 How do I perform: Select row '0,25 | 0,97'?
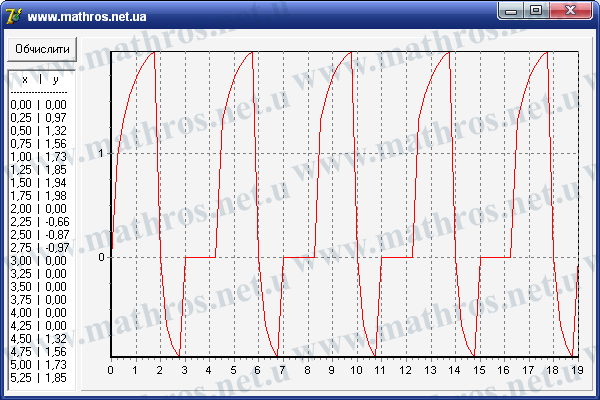(x=39, y=118)
